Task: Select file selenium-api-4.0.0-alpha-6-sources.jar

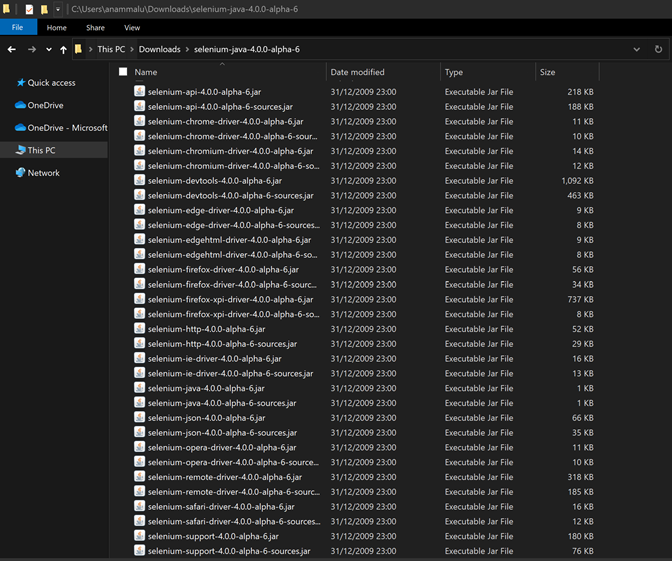Action: point(220,106)
